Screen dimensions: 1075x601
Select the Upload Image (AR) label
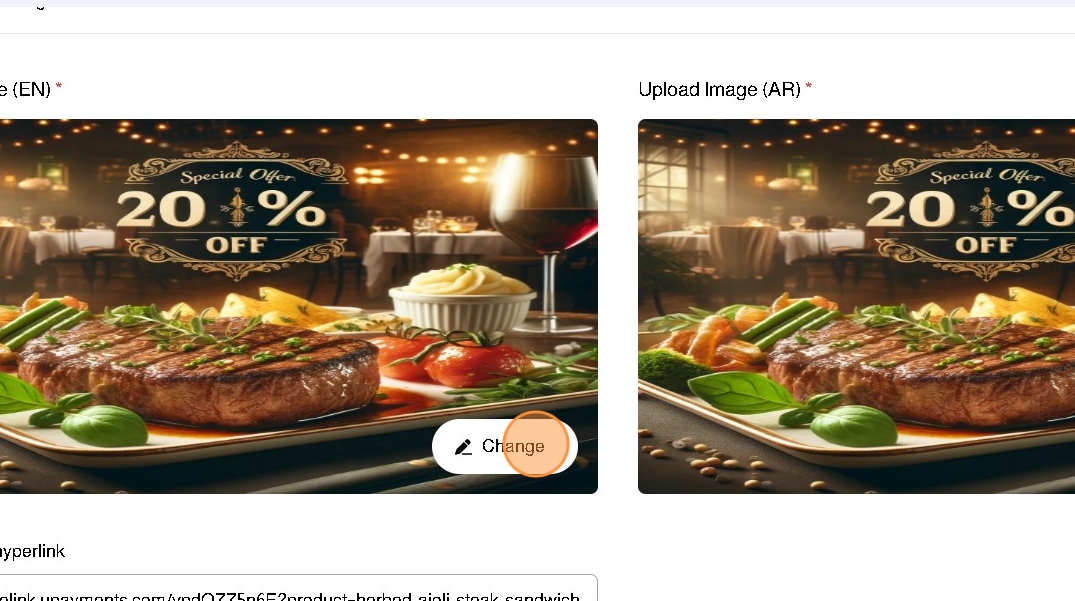point(719,90)
